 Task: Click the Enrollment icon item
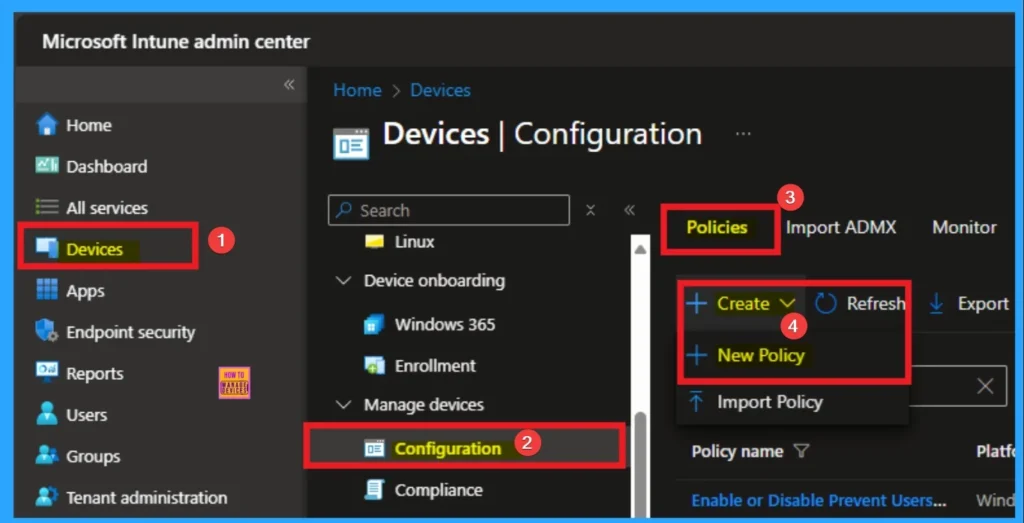tap(376, 366)
